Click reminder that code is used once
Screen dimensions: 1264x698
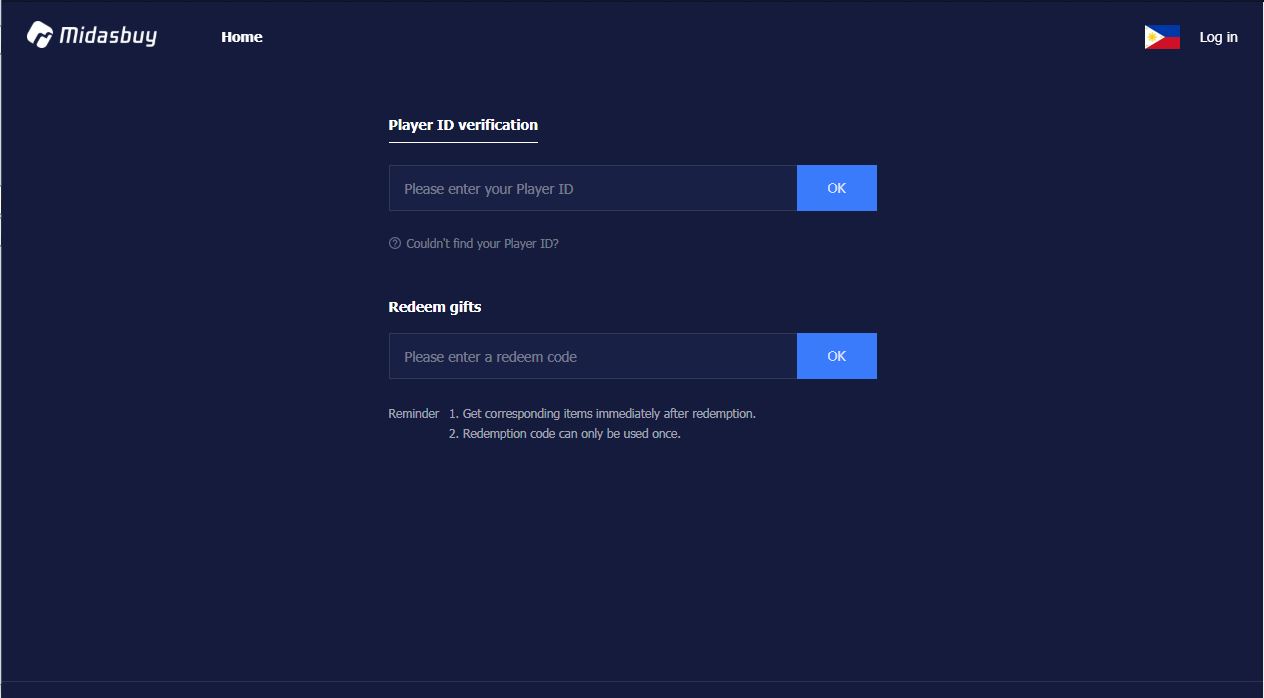(x=564, y=434)
